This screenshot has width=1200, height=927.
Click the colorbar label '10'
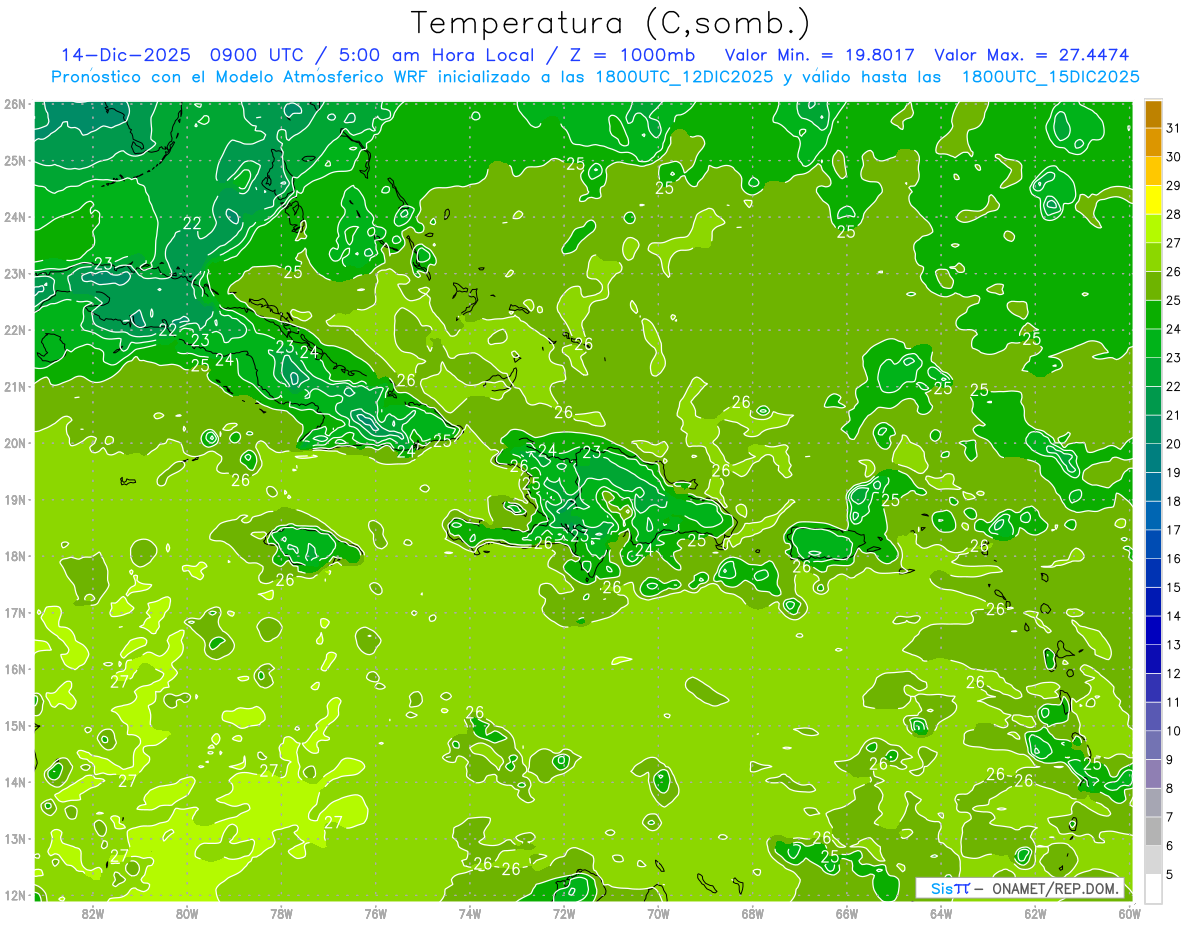click(1174, 731)
